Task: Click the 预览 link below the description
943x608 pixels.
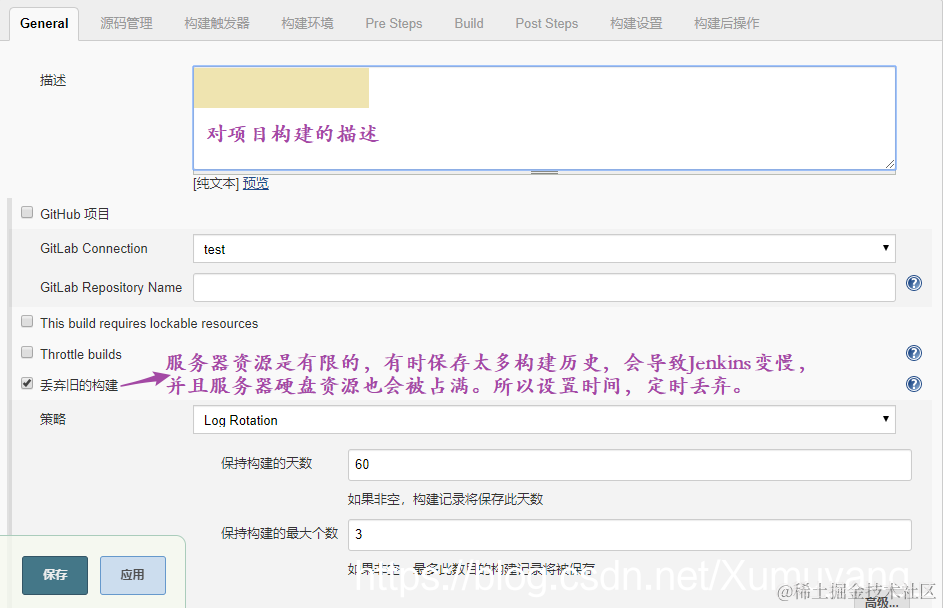Action: pos(255,183)
